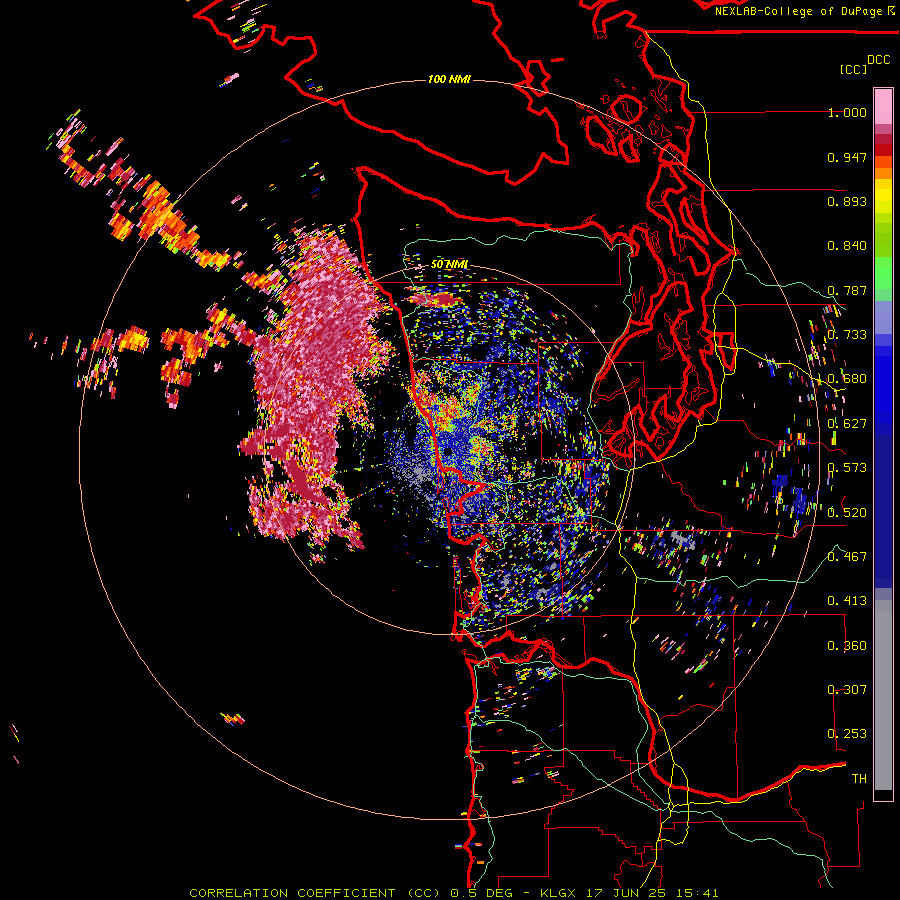
Task: Click the 0.520 scale value
Action: click(x=847, y=513)
